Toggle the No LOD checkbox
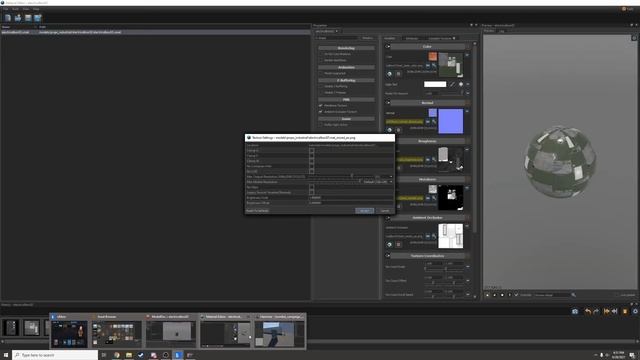This screenshot has width=640, height=360. [311, 171]
